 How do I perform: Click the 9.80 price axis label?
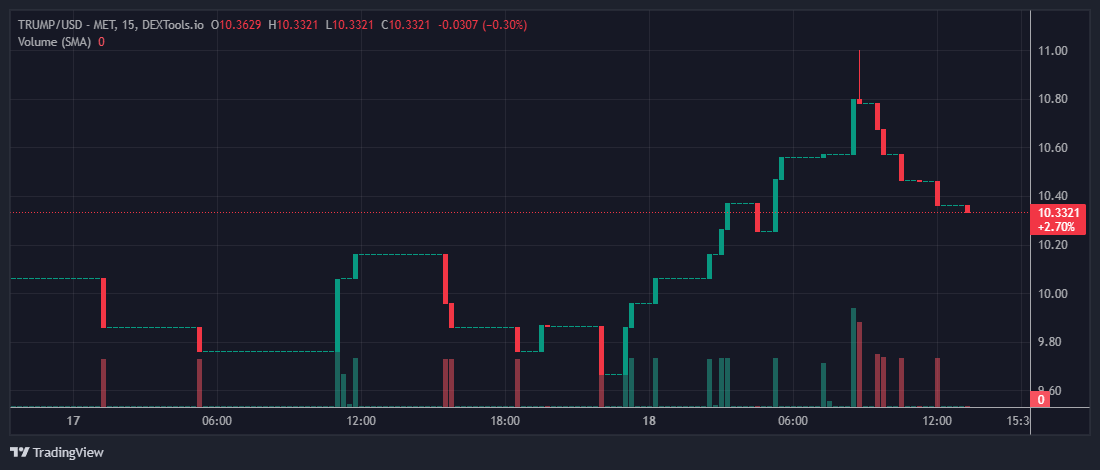point(1052,342)
